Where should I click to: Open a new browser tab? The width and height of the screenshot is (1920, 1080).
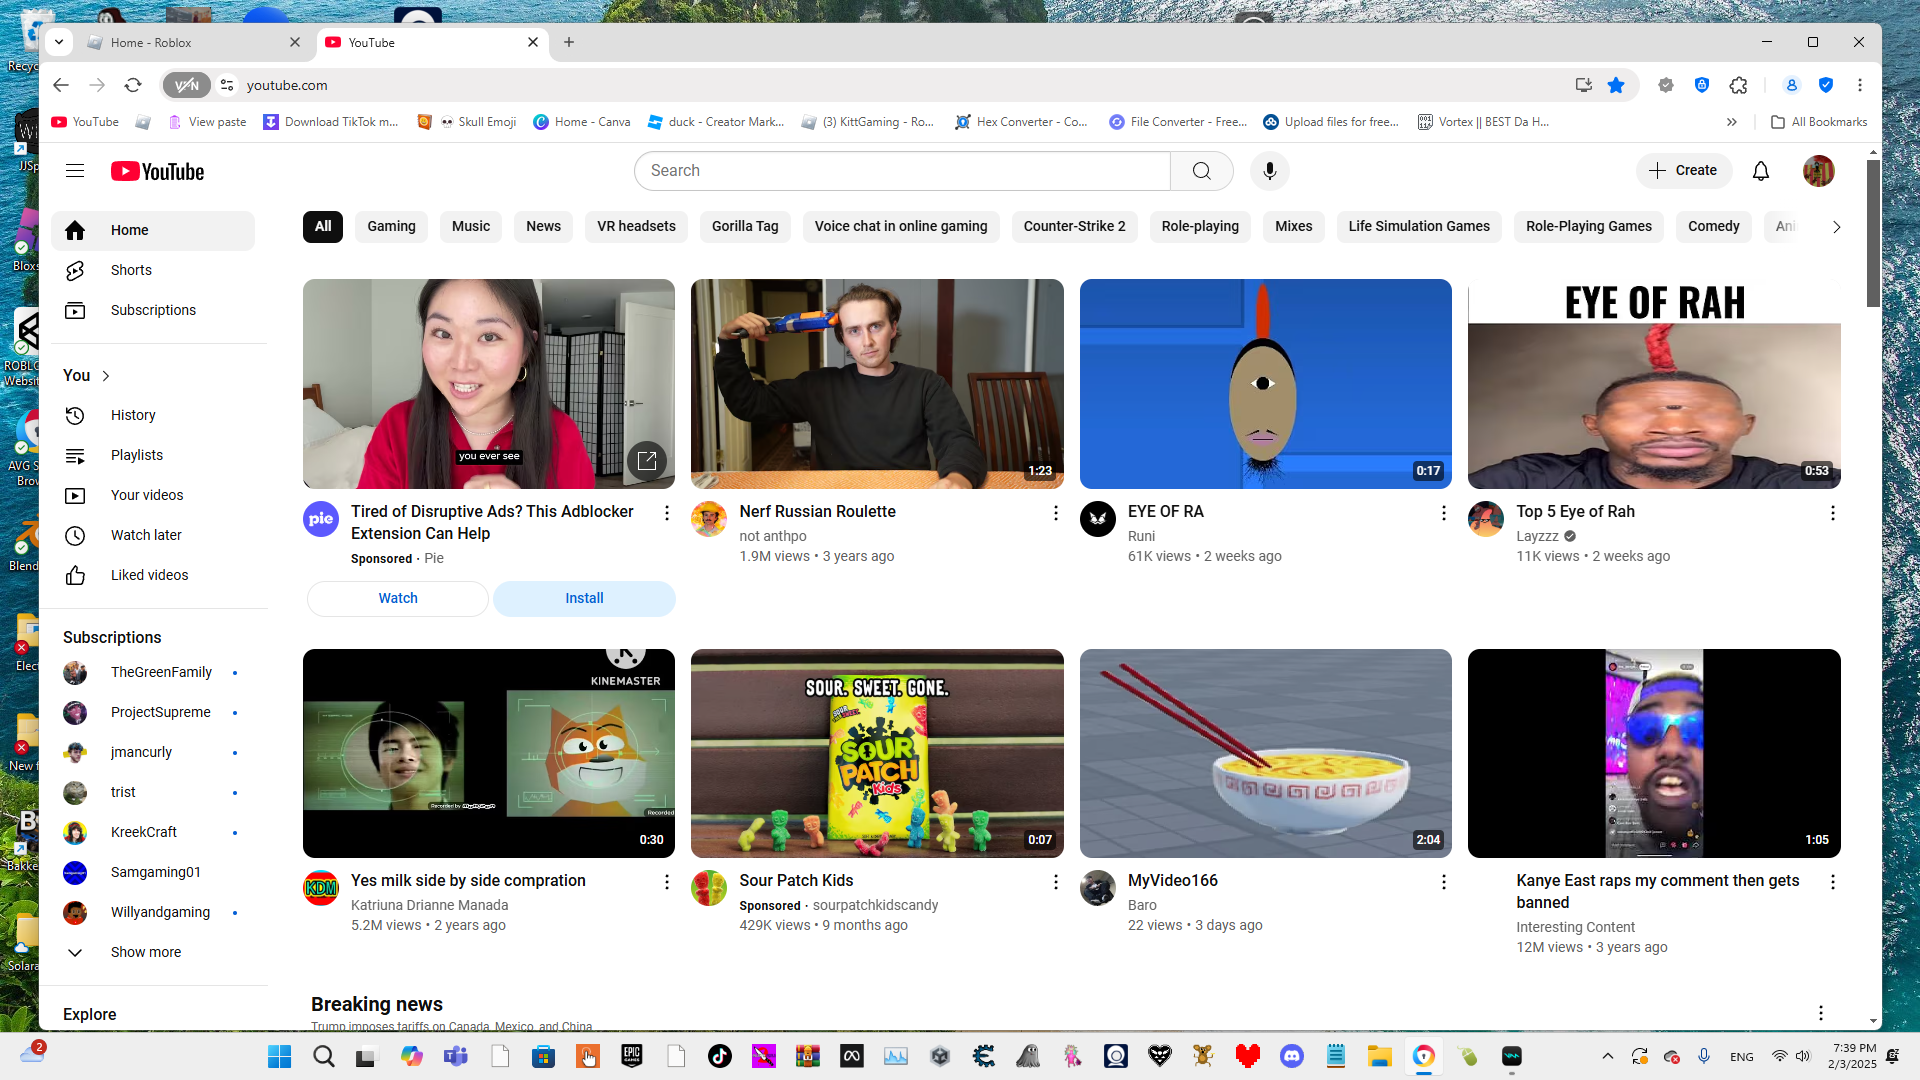tap(569, 42)
